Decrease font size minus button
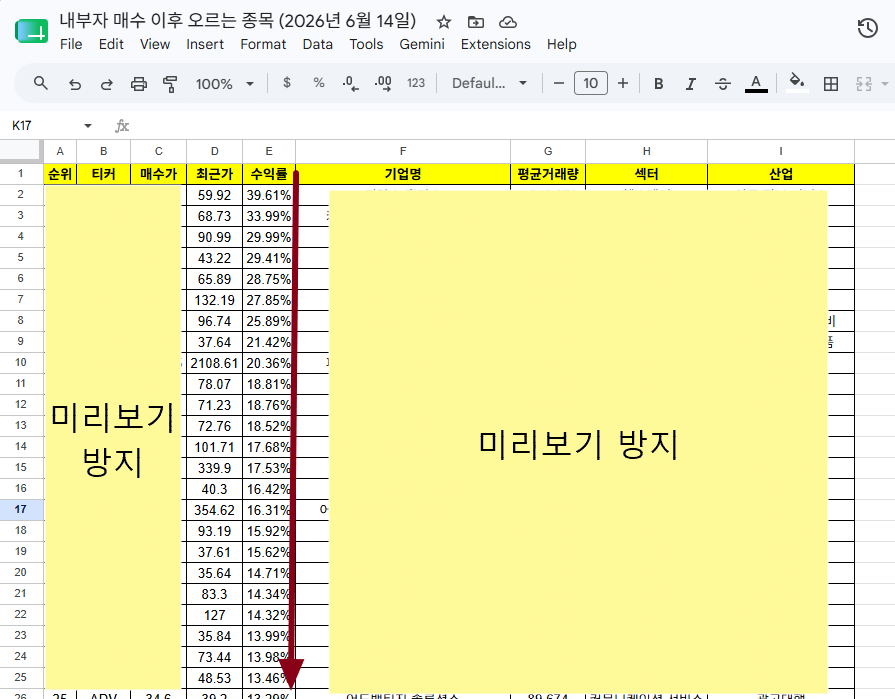The image size is (895, 699). coord(559,83)
